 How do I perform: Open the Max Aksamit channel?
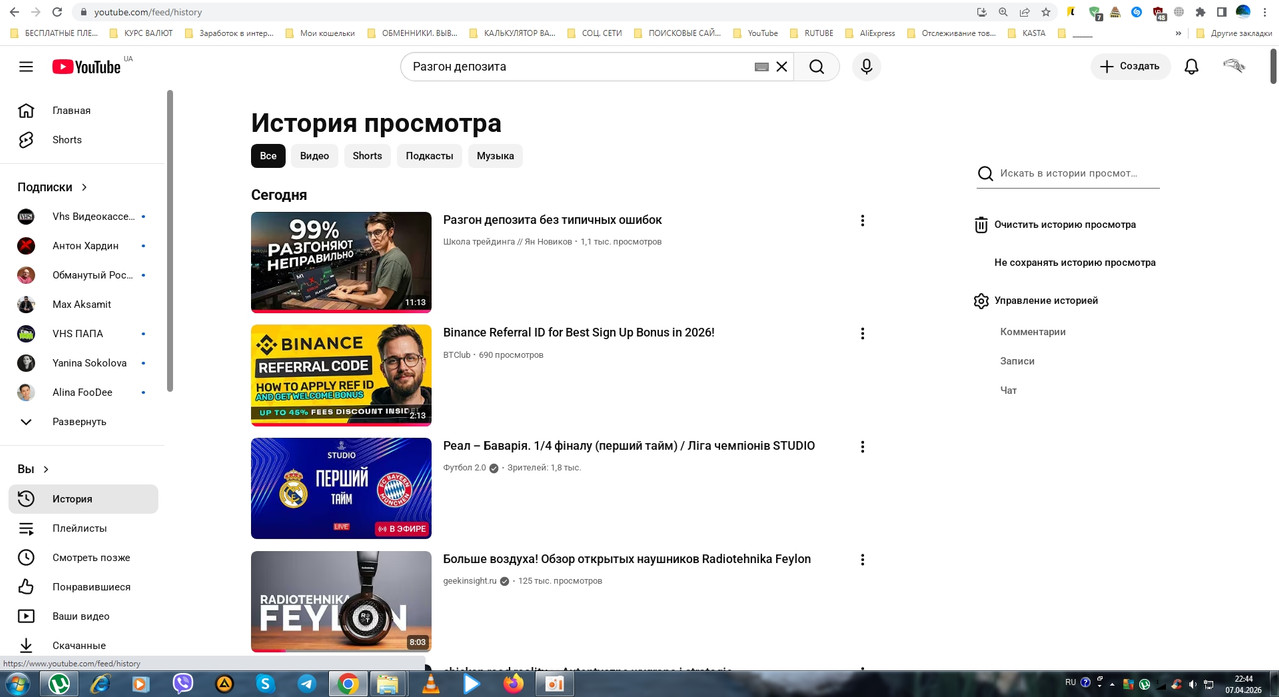(83, 304)
